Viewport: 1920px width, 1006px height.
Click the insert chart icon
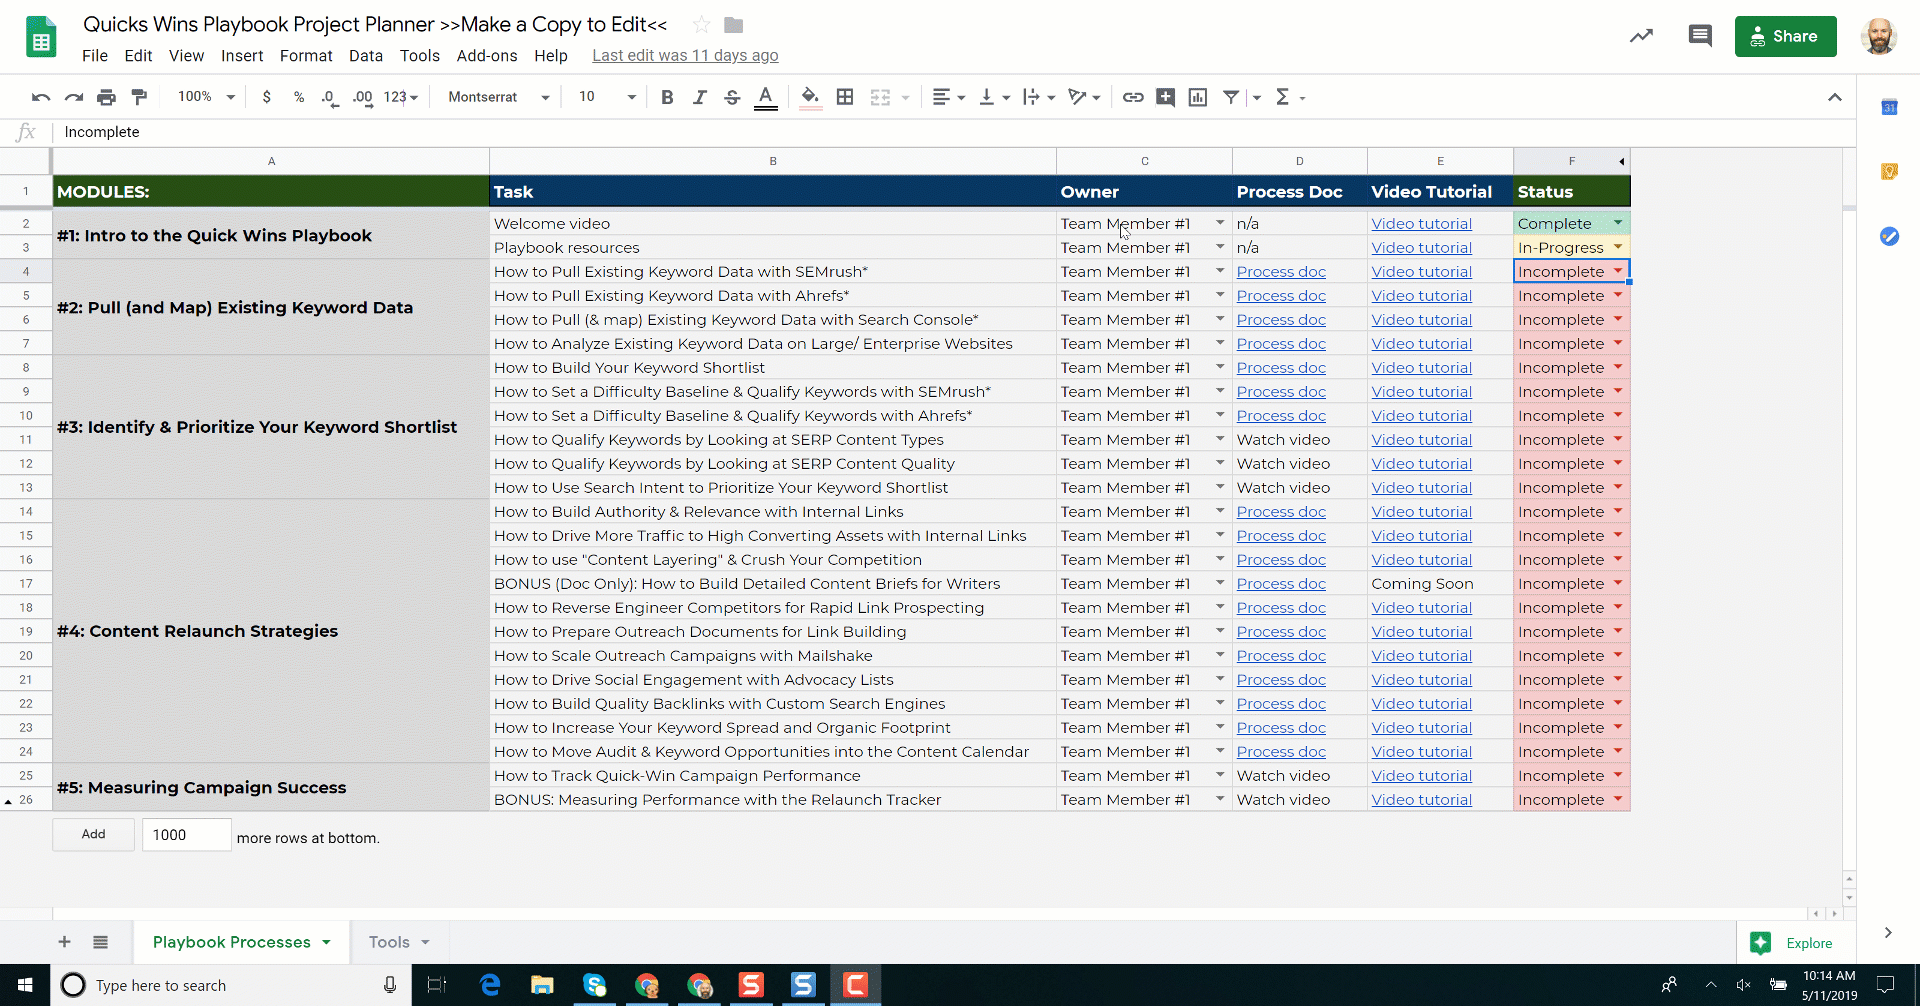[1197, 97]
